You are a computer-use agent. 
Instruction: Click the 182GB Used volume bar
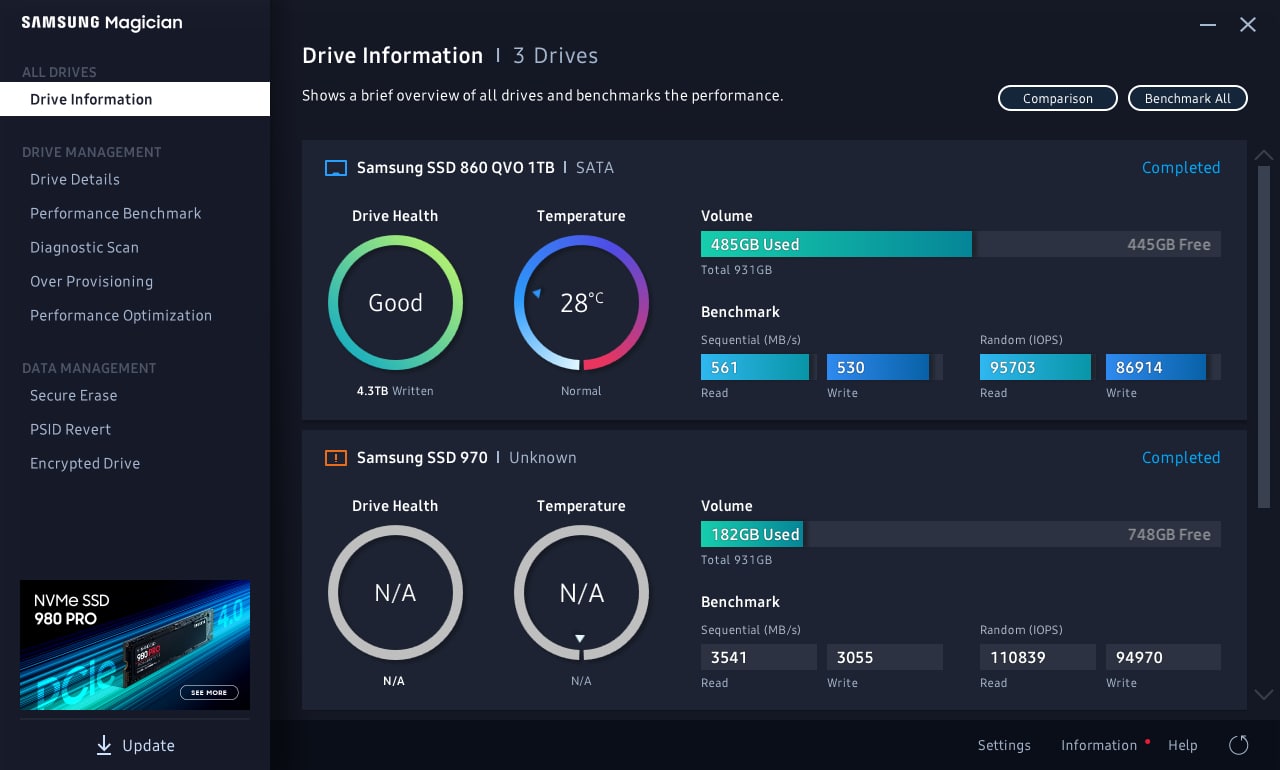(752, 534)
